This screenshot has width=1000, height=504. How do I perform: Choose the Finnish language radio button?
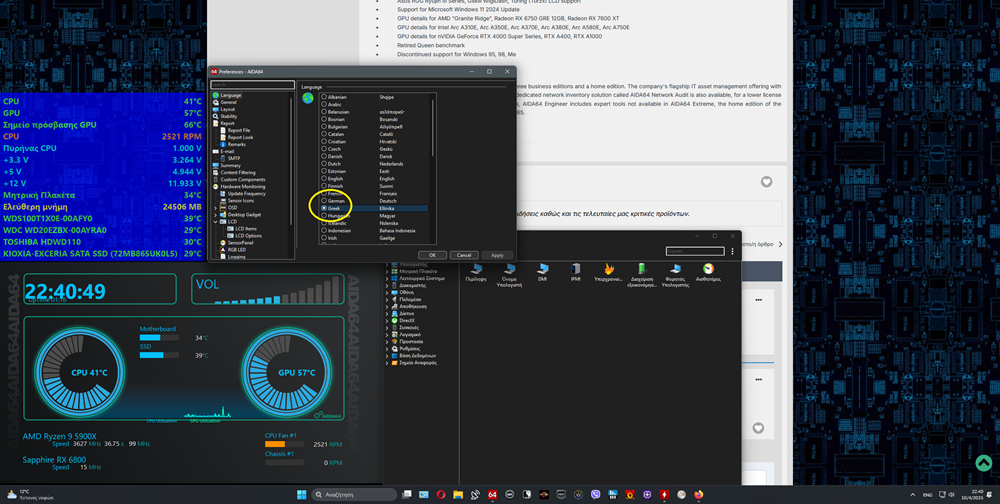[324, 186]
